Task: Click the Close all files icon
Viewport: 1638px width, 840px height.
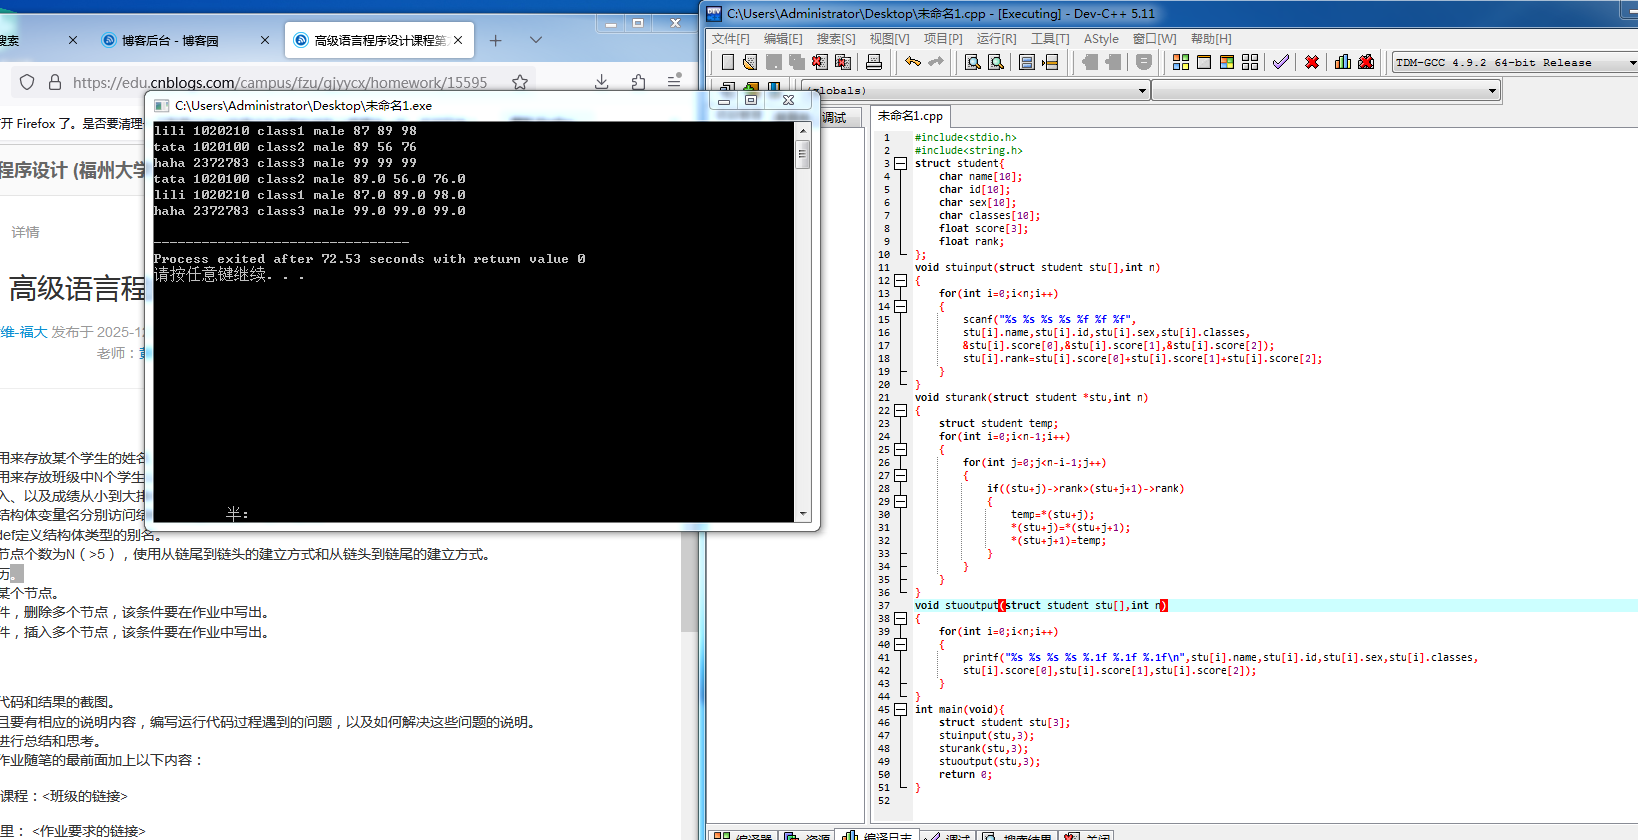Action: pyautogui.click(x=843, y=62)
